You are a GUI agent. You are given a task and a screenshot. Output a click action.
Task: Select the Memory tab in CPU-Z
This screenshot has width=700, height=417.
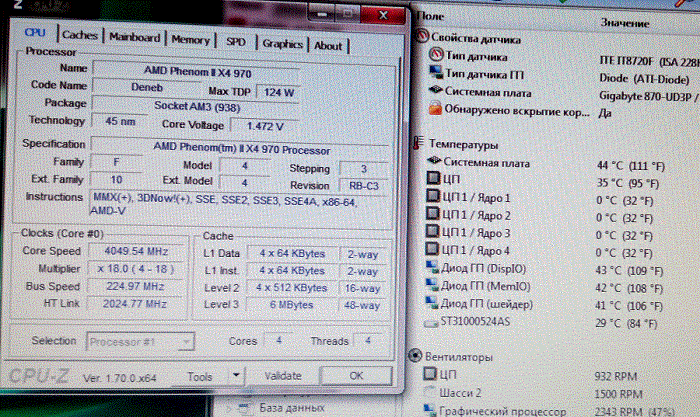(191, 40)
